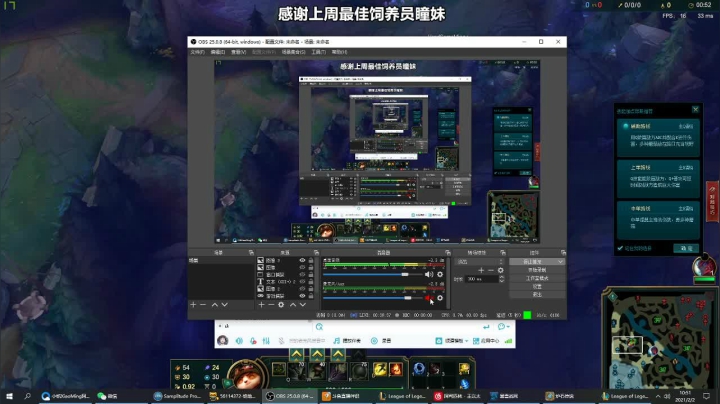The width and height of the screenshot is (720, 404).
Task: Click the 工作室模式 studio mode button
Action: [537, 278]
